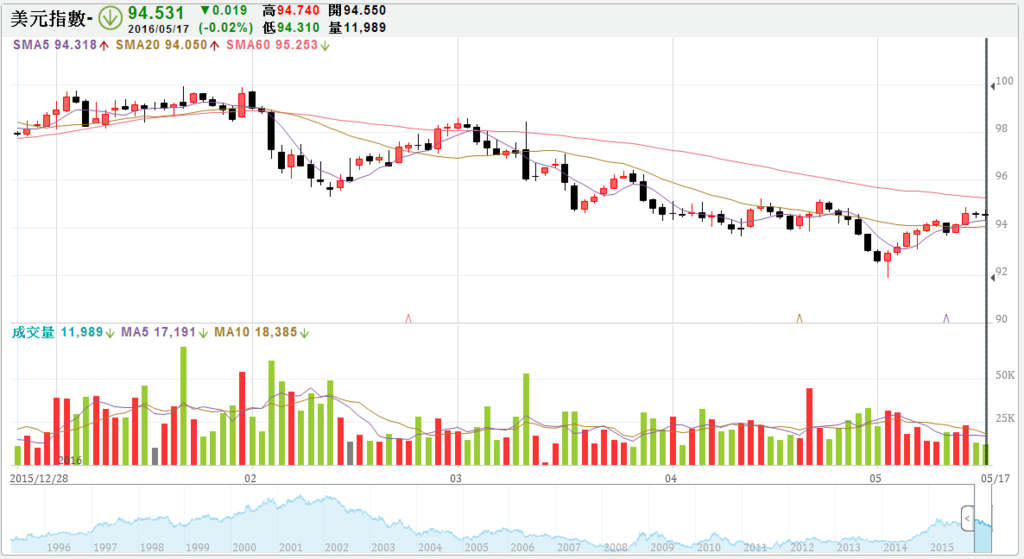The image size is (1024, 559).
Task: Click the SMA60 95.253 legend label
Action: (x=272, y=45)
